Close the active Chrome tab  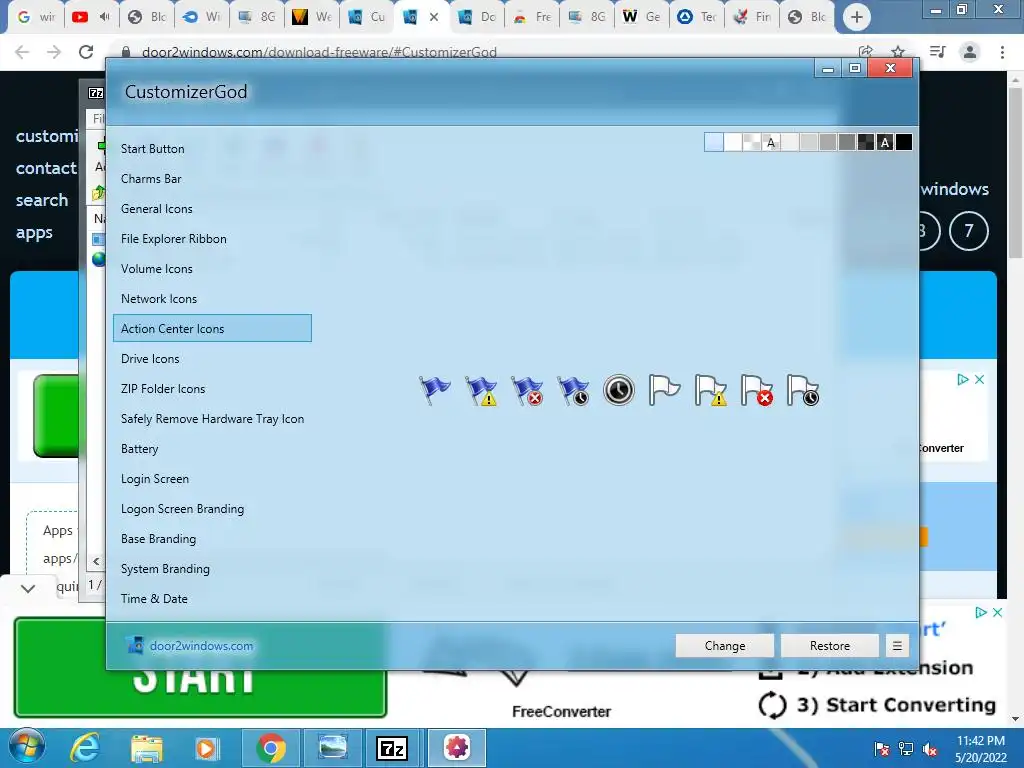(434, 18)
